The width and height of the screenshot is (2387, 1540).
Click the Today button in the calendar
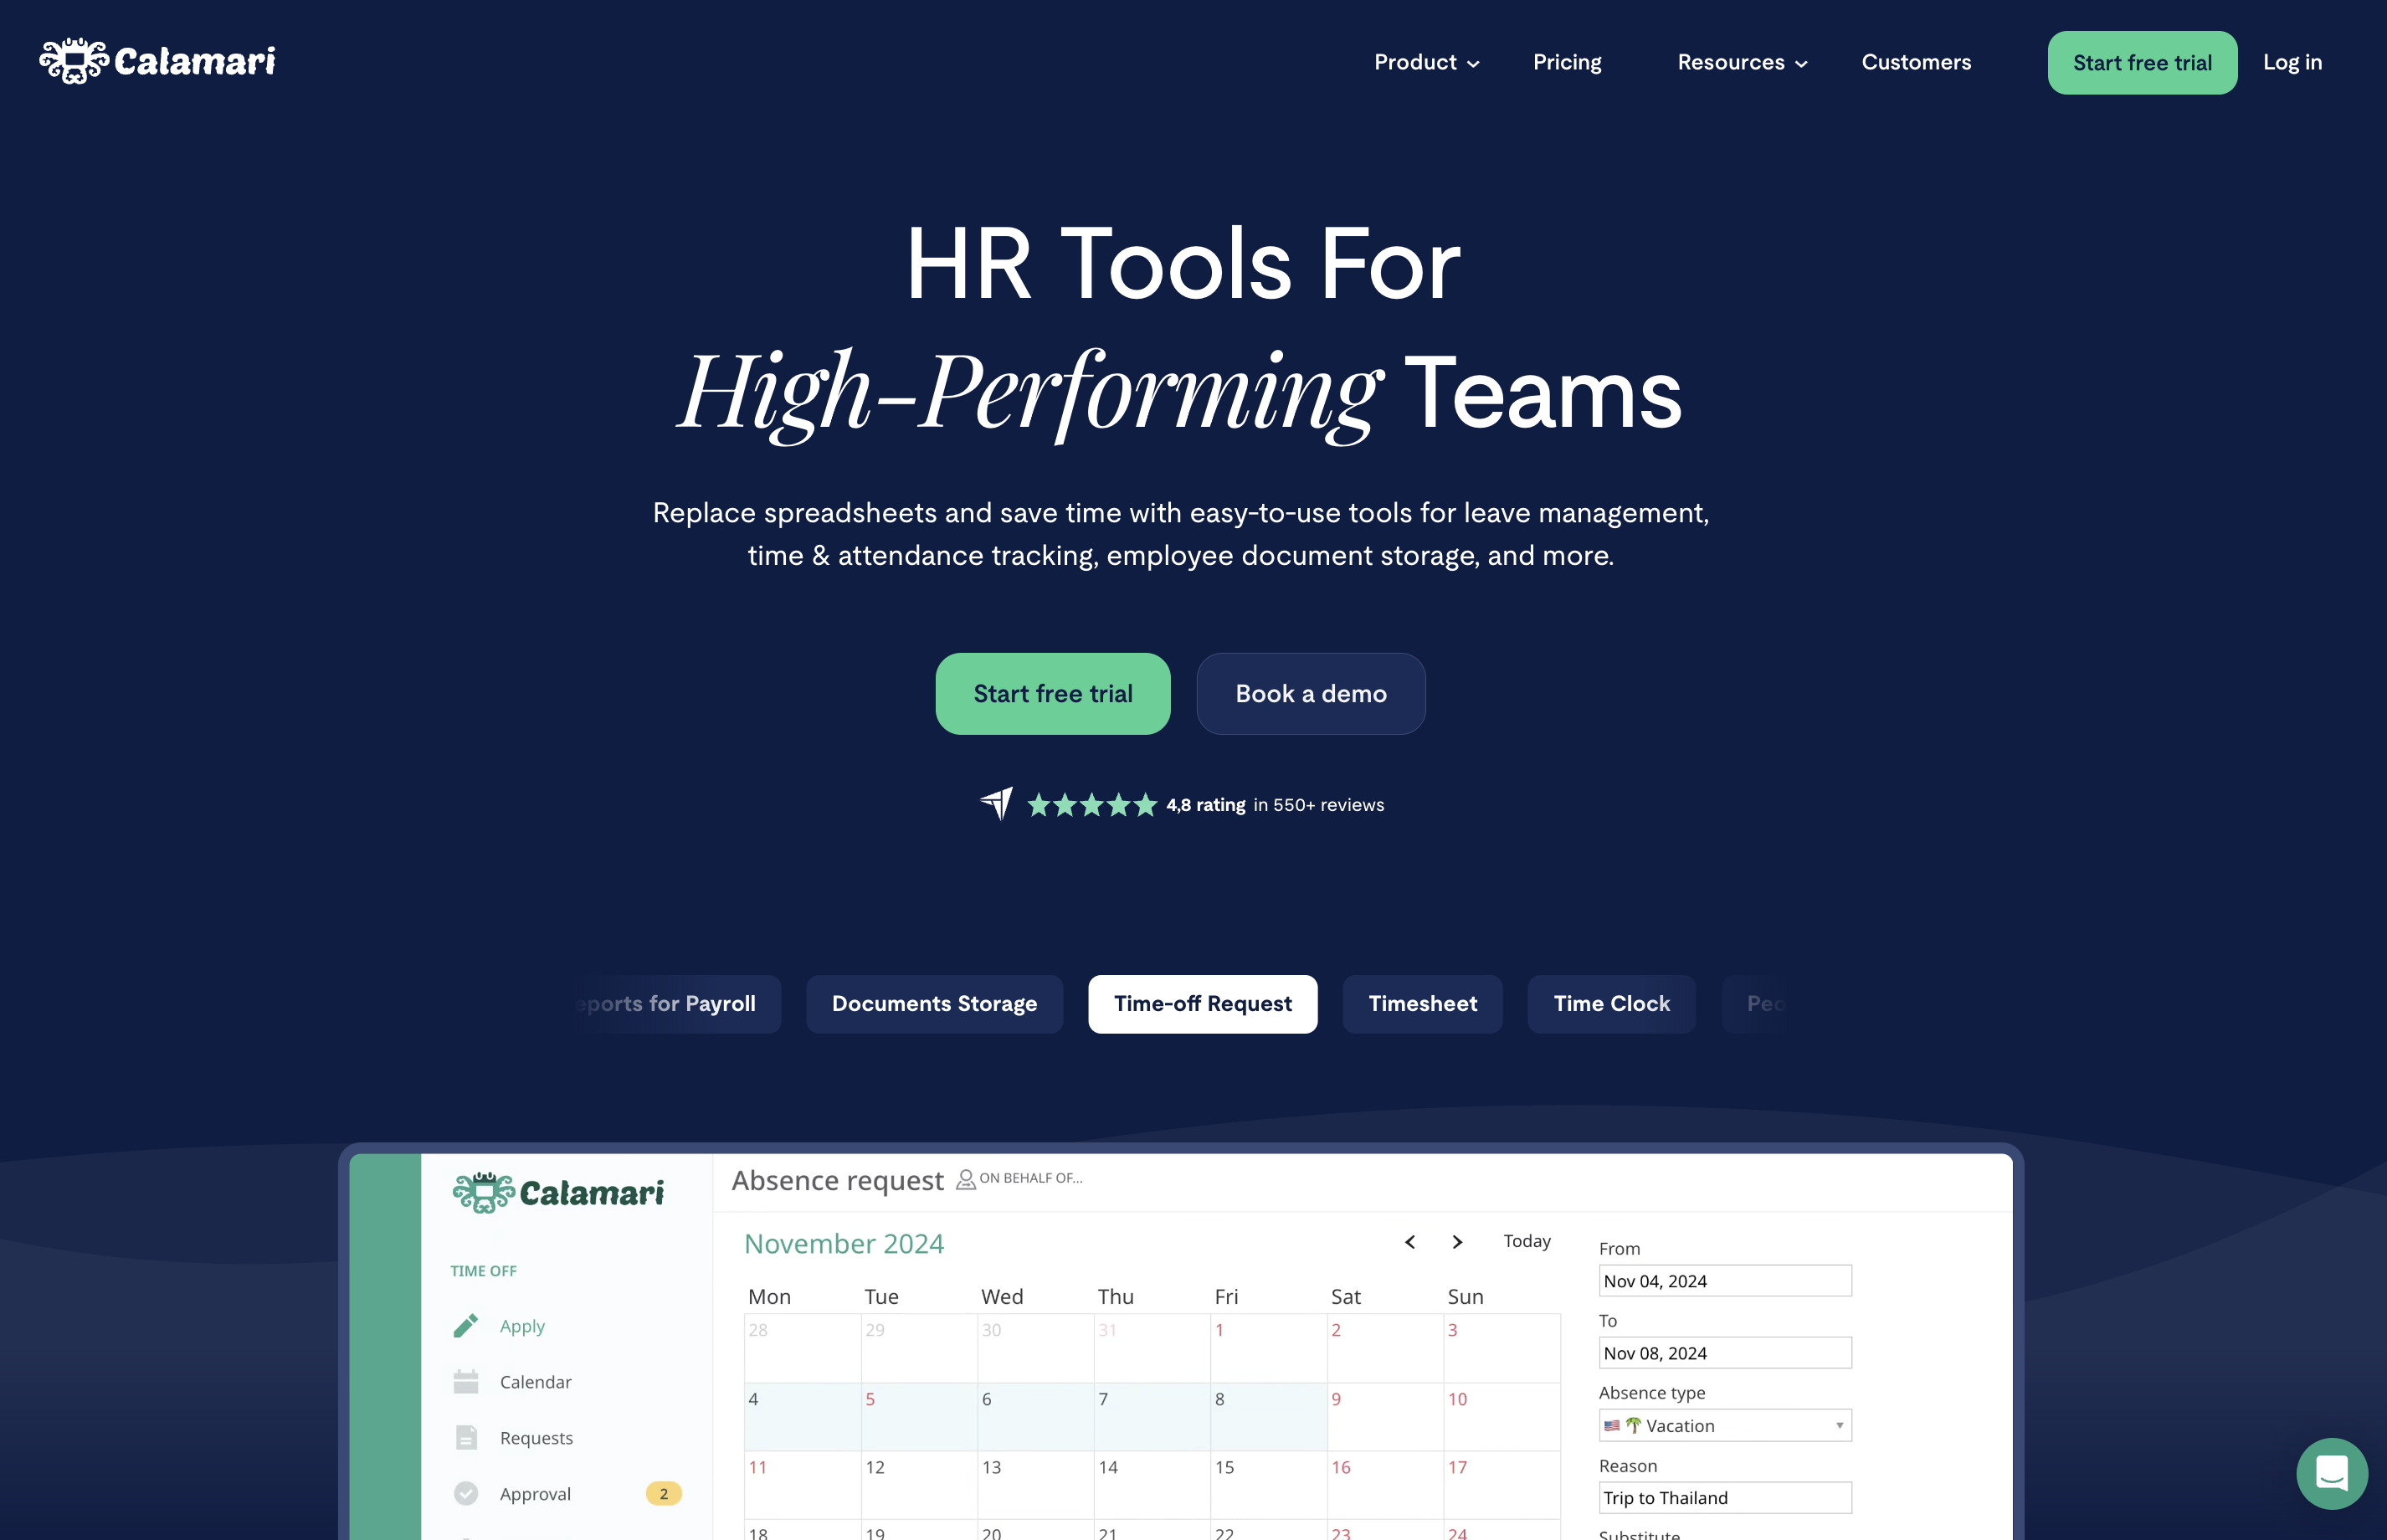1527,1241
